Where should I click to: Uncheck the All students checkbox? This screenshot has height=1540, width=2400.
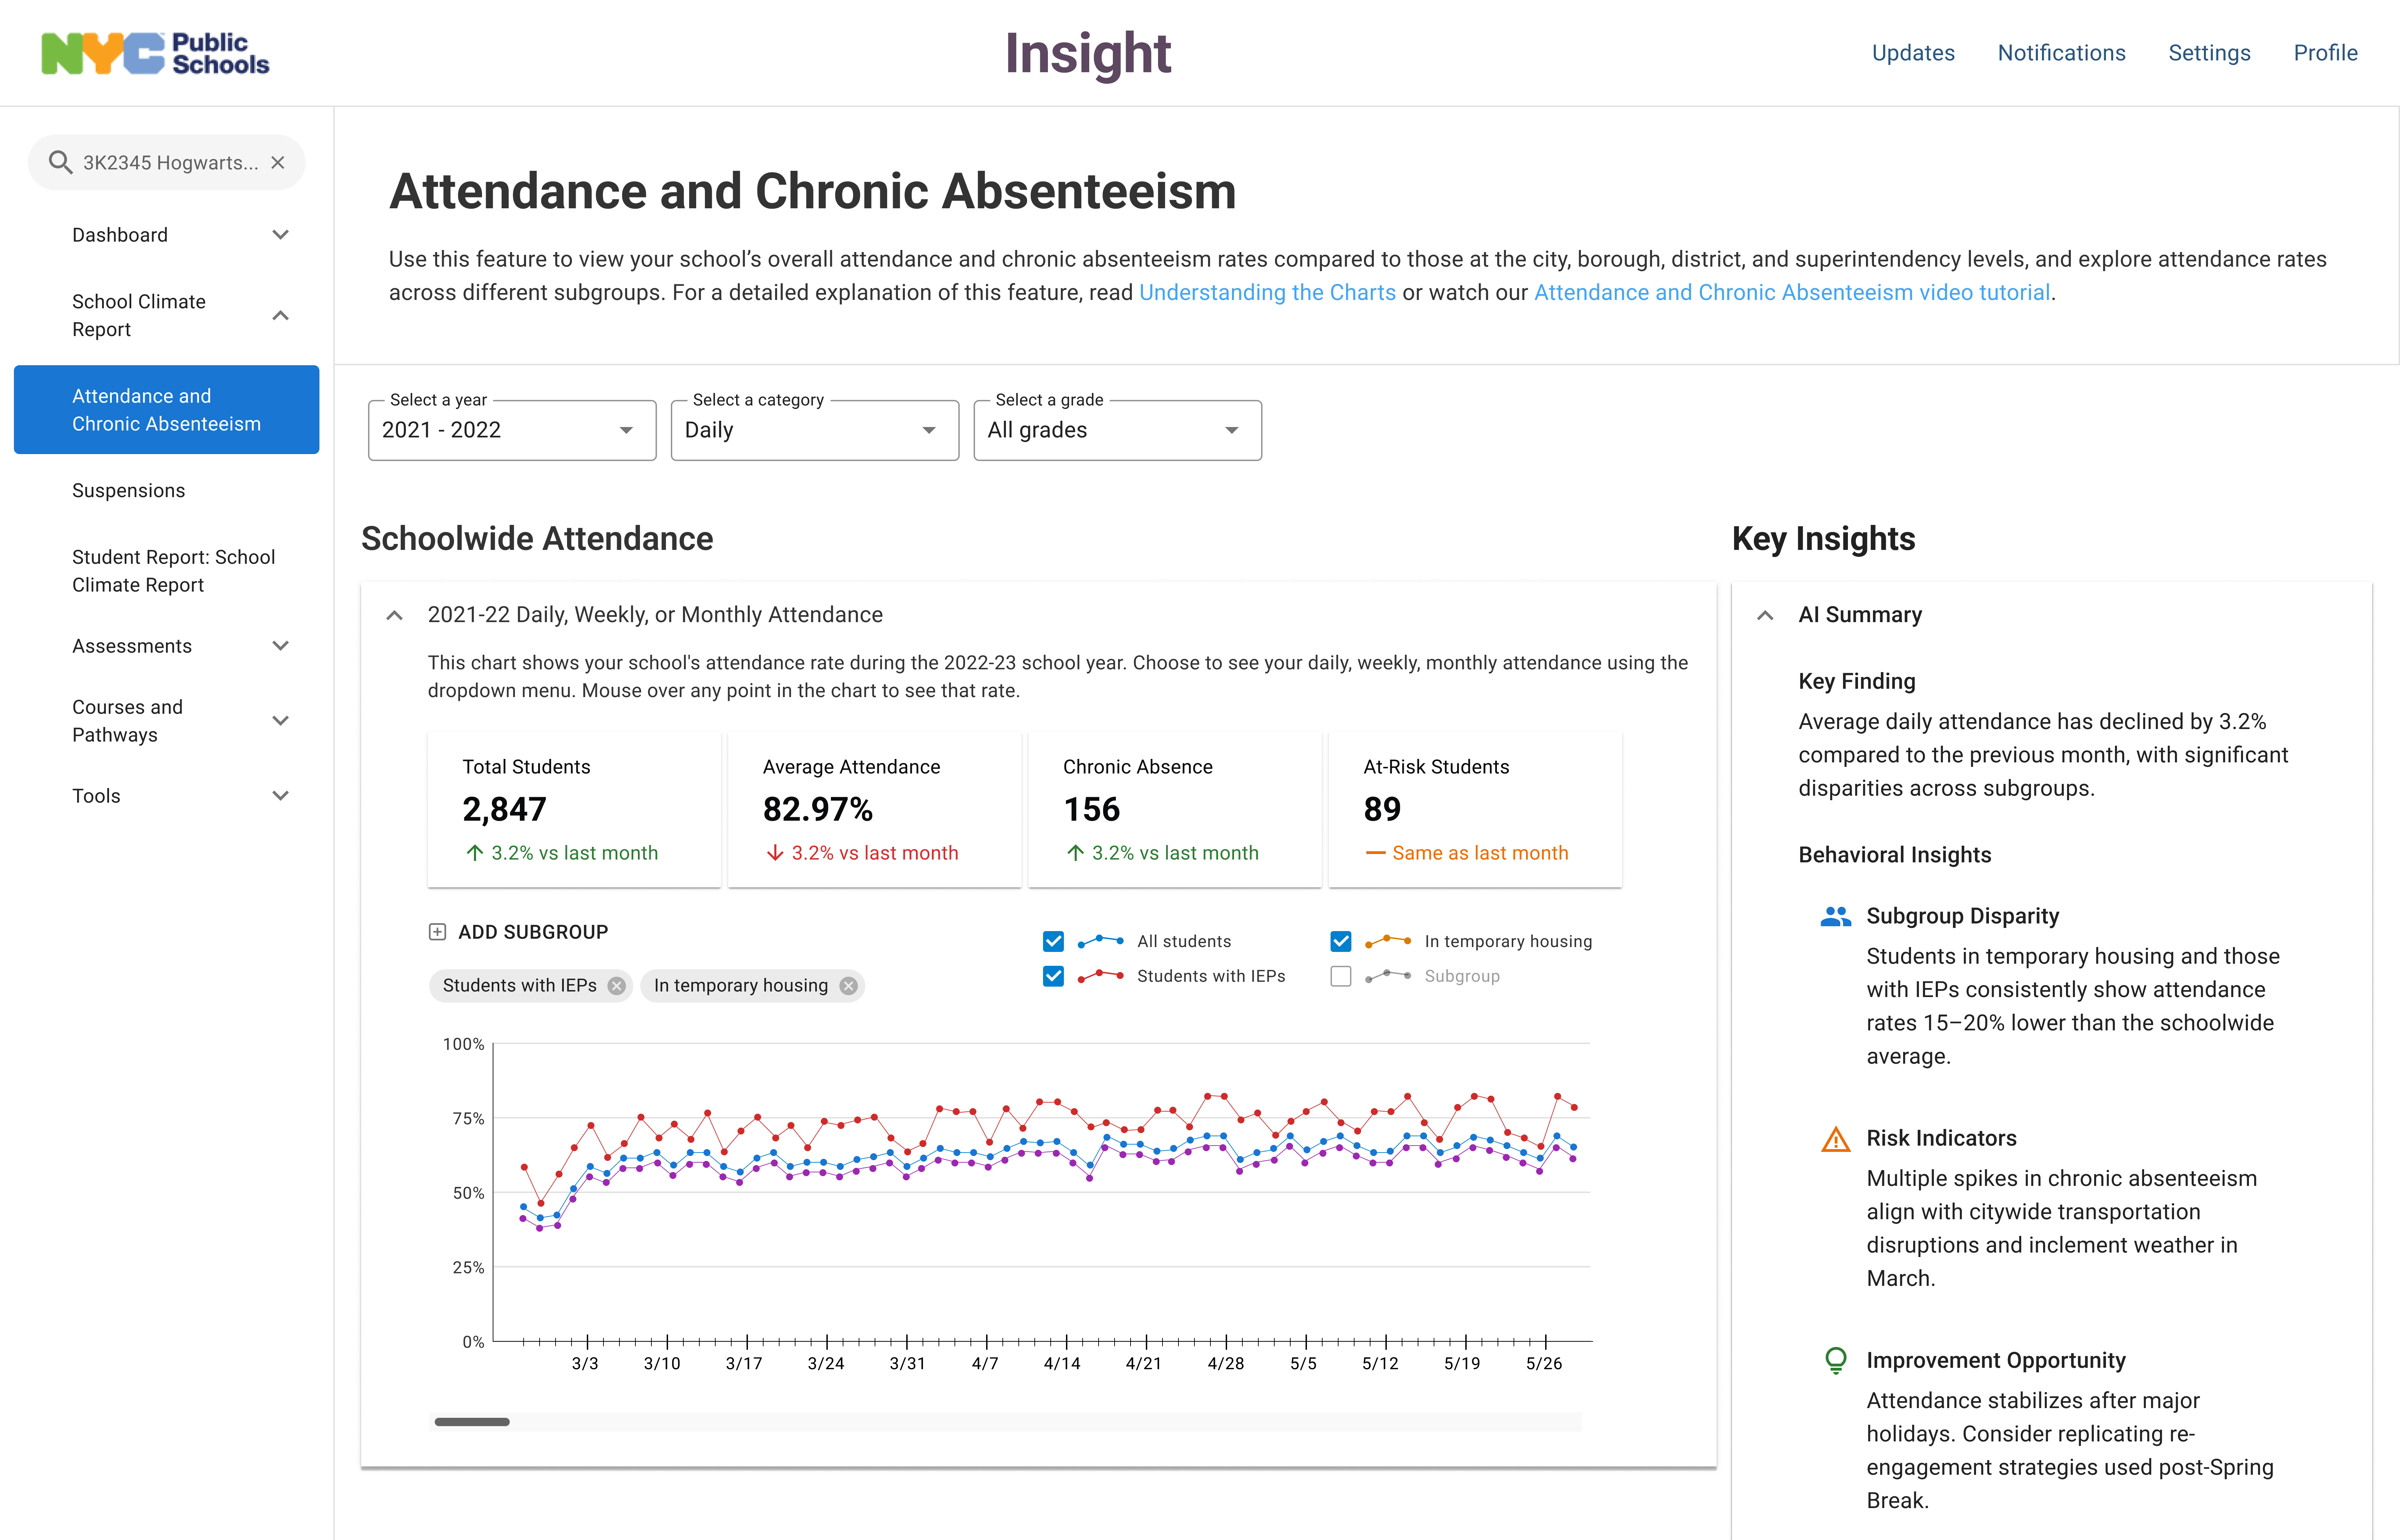click(x=1053, y=941)
